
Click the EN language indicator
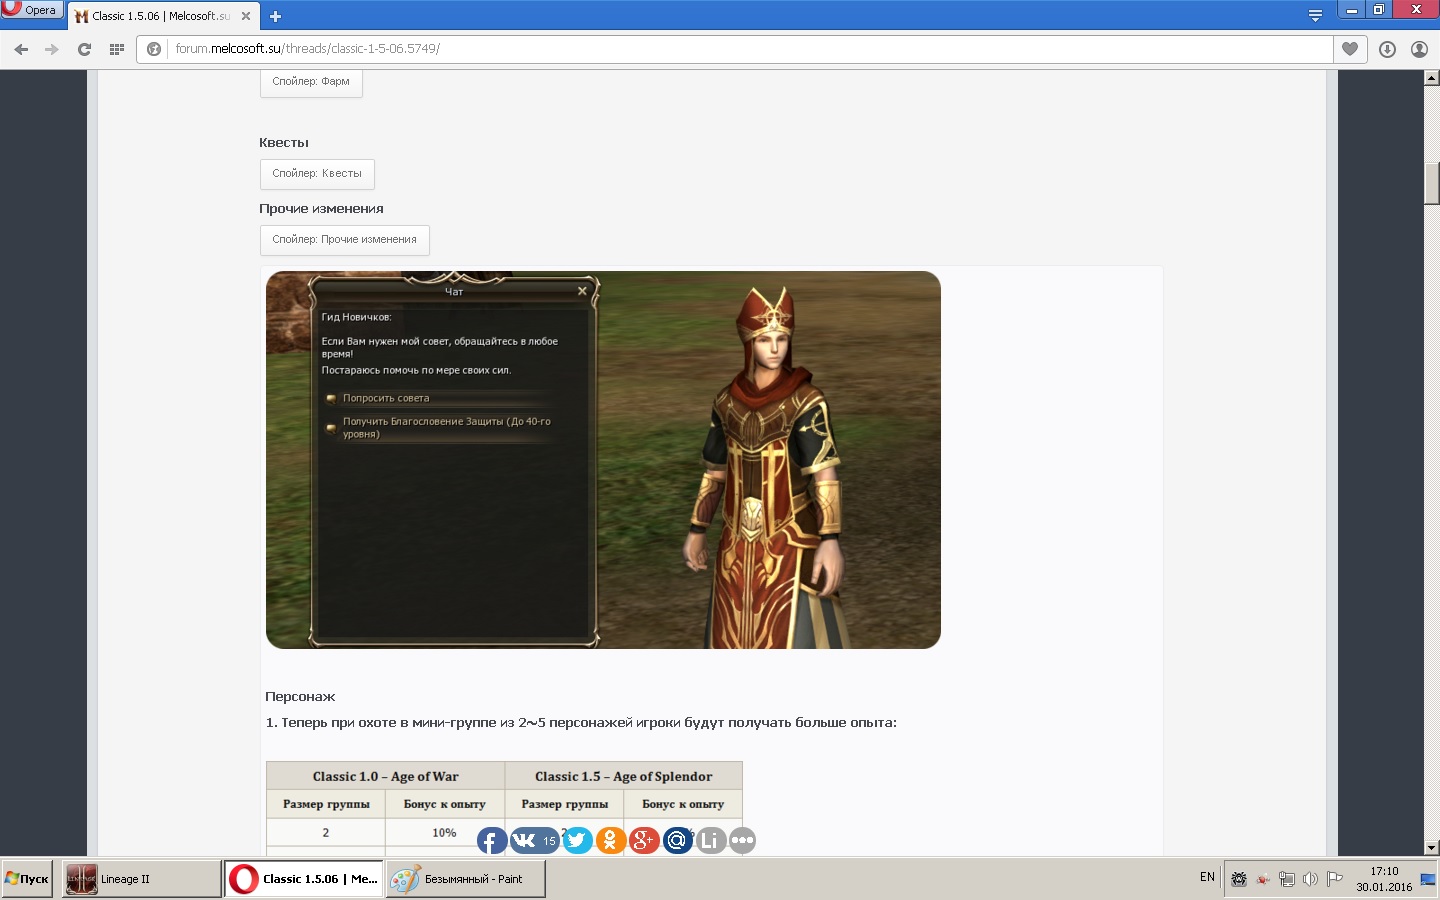(1207, 877)
